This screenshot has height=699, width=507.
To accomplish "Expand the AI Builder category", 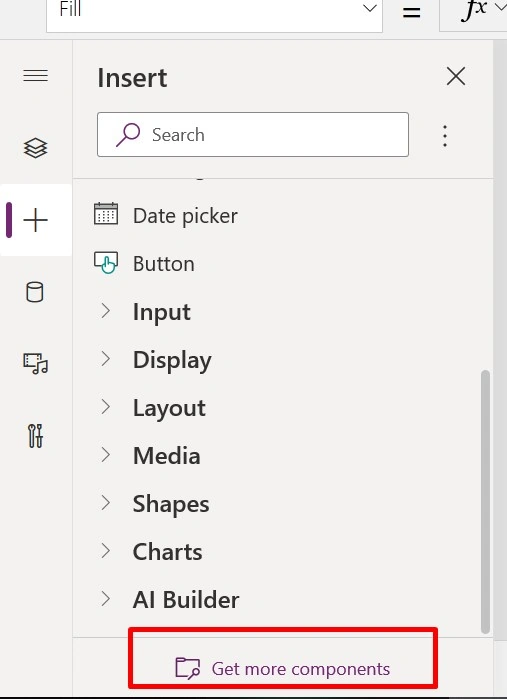I will [106, 599].
